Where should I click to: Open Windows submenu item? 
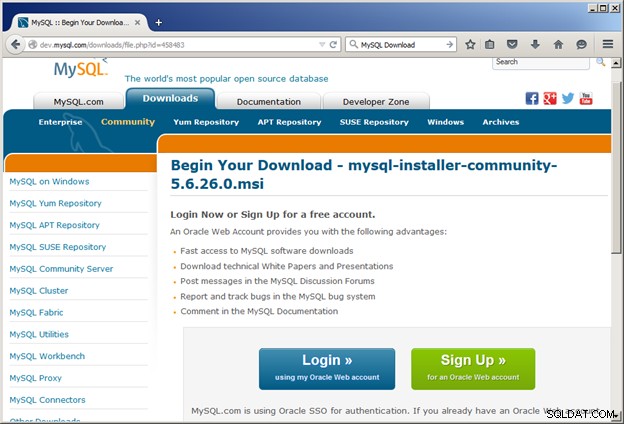(446, 122)
